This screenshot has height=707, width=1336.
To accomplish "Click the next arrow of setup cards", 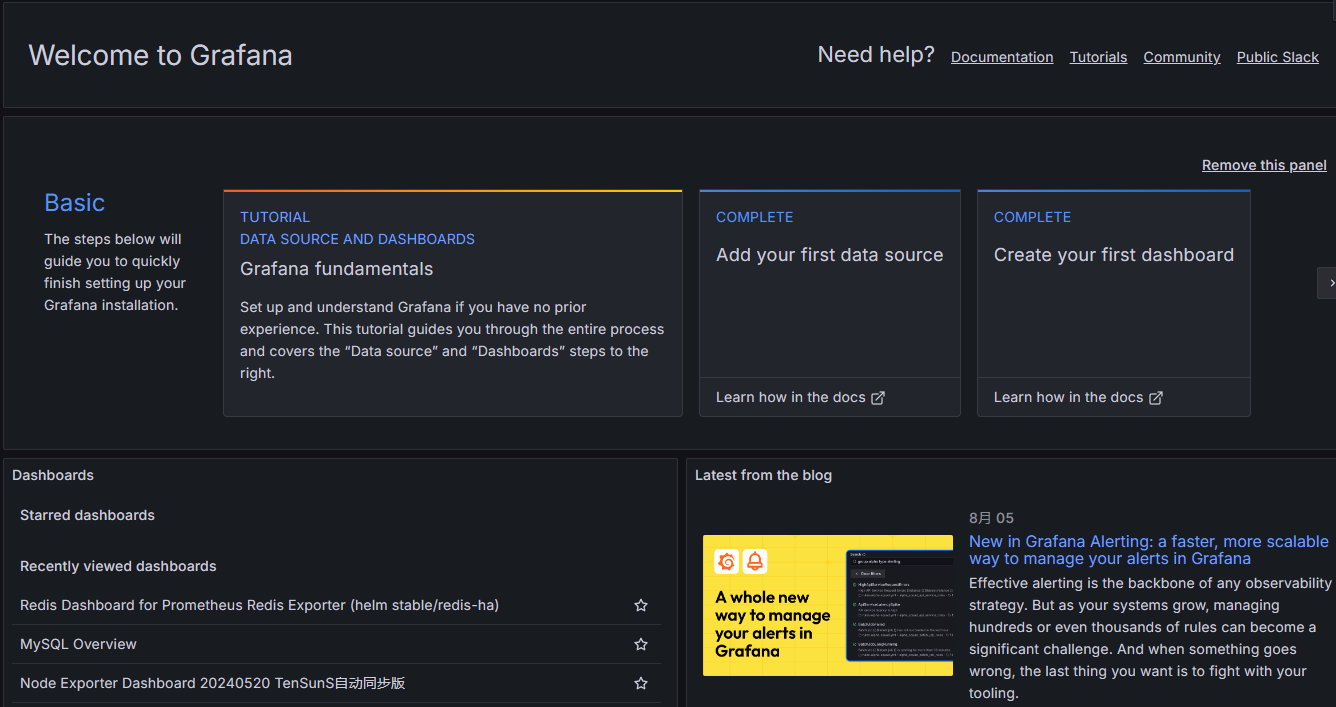I will point(1327,283).
